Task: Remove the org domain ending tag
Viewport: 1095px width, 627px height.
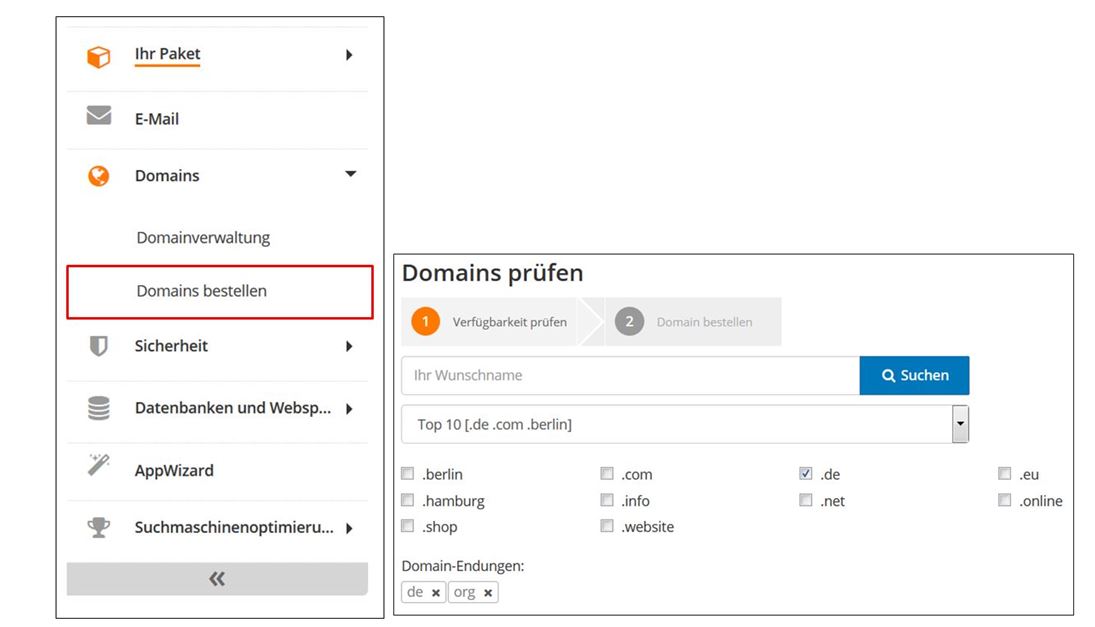Action: click(x=488, y=593)
